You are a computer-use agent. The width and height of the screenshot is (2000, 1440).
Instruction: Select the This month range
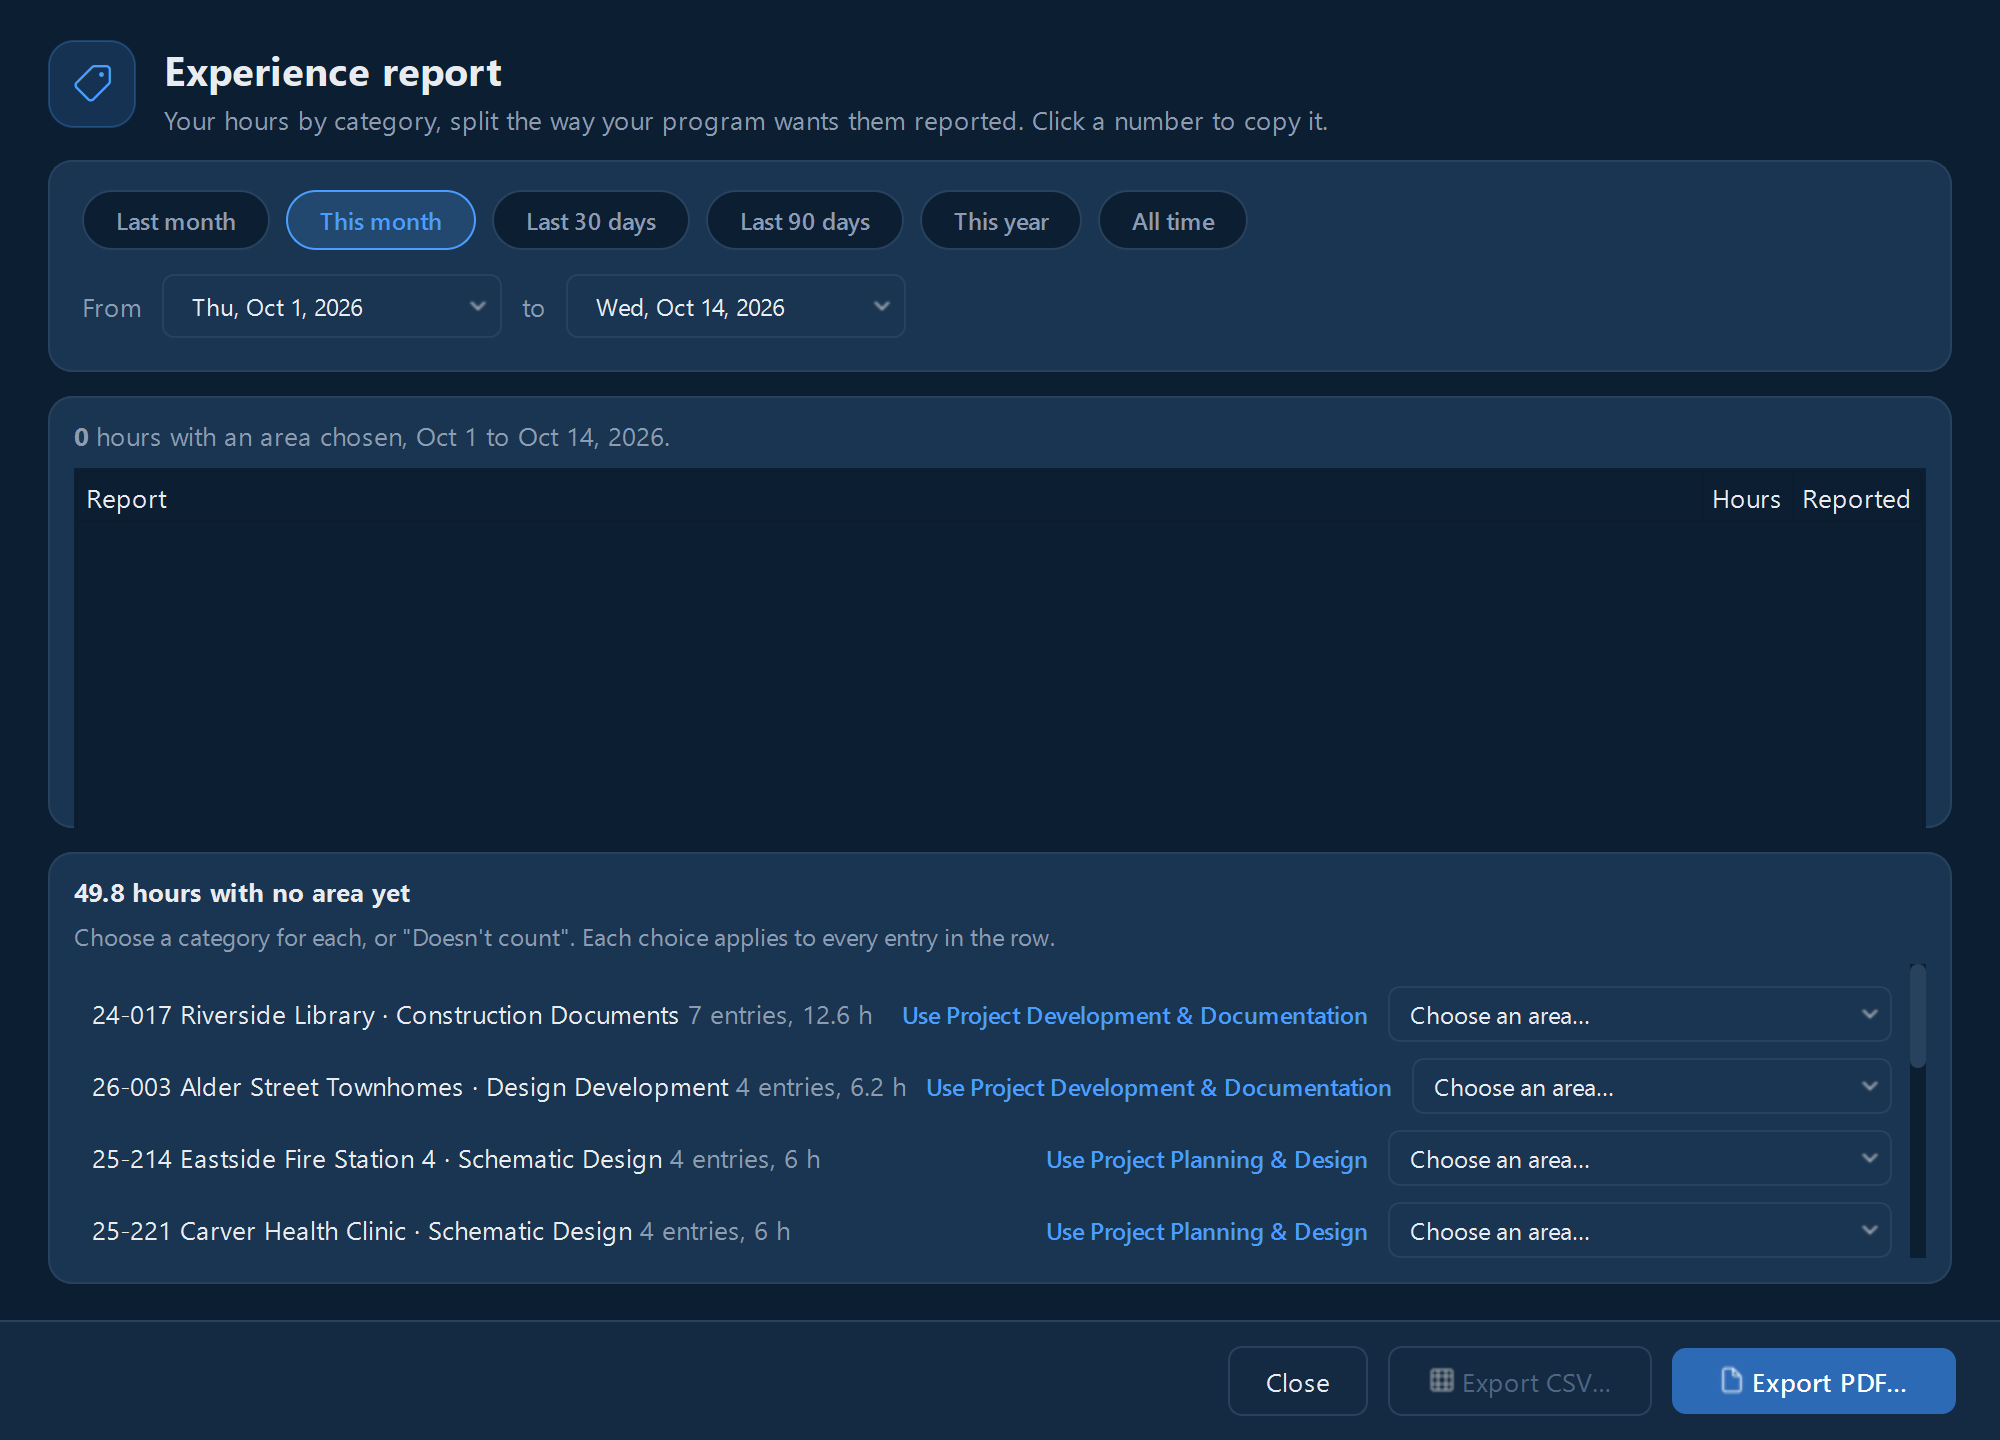click(381, 221)
